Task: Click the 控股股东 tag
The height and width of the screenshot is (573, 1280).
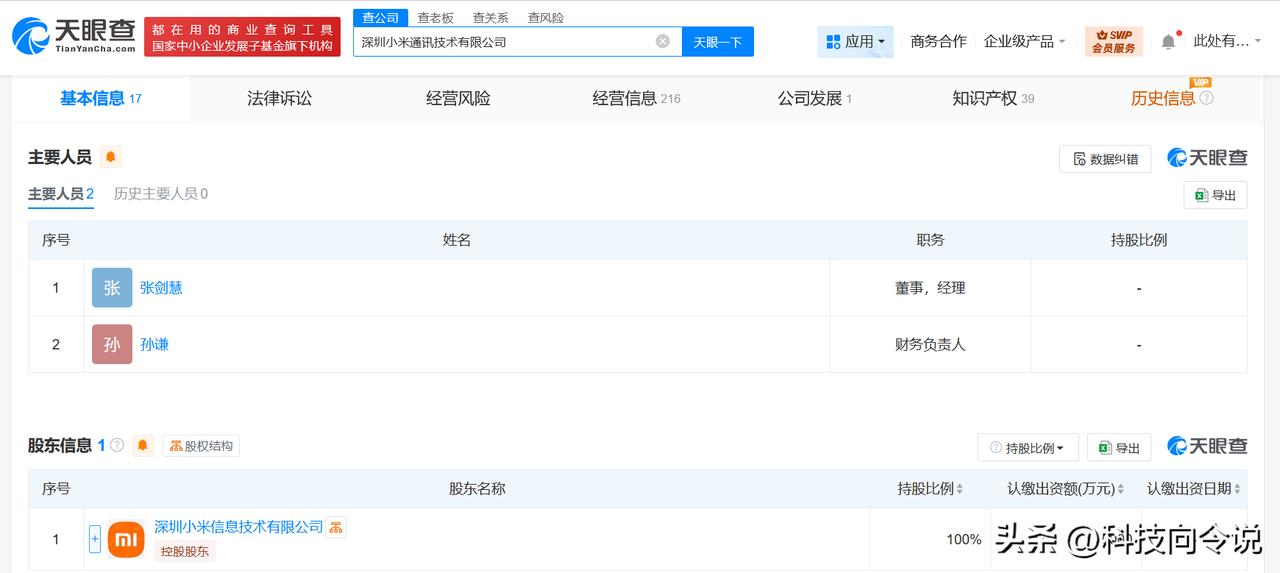Action: [185, 551]
